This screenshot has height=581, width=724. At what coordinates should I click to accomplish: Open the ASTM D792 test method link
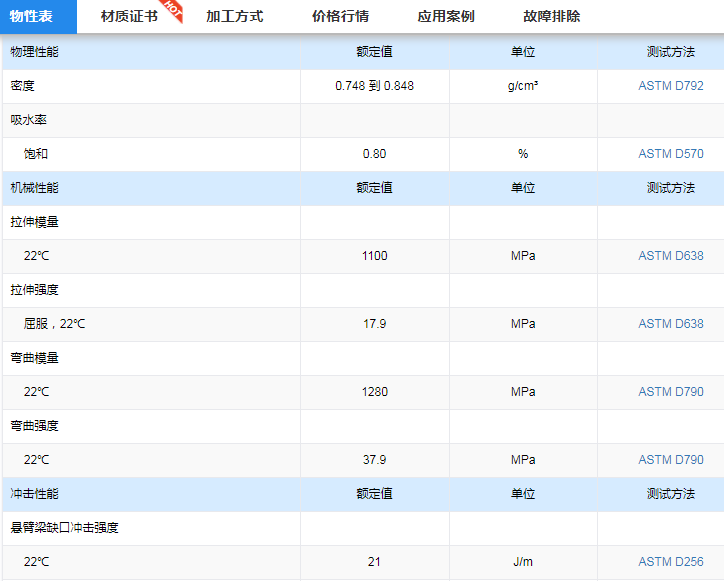[670, 86]
